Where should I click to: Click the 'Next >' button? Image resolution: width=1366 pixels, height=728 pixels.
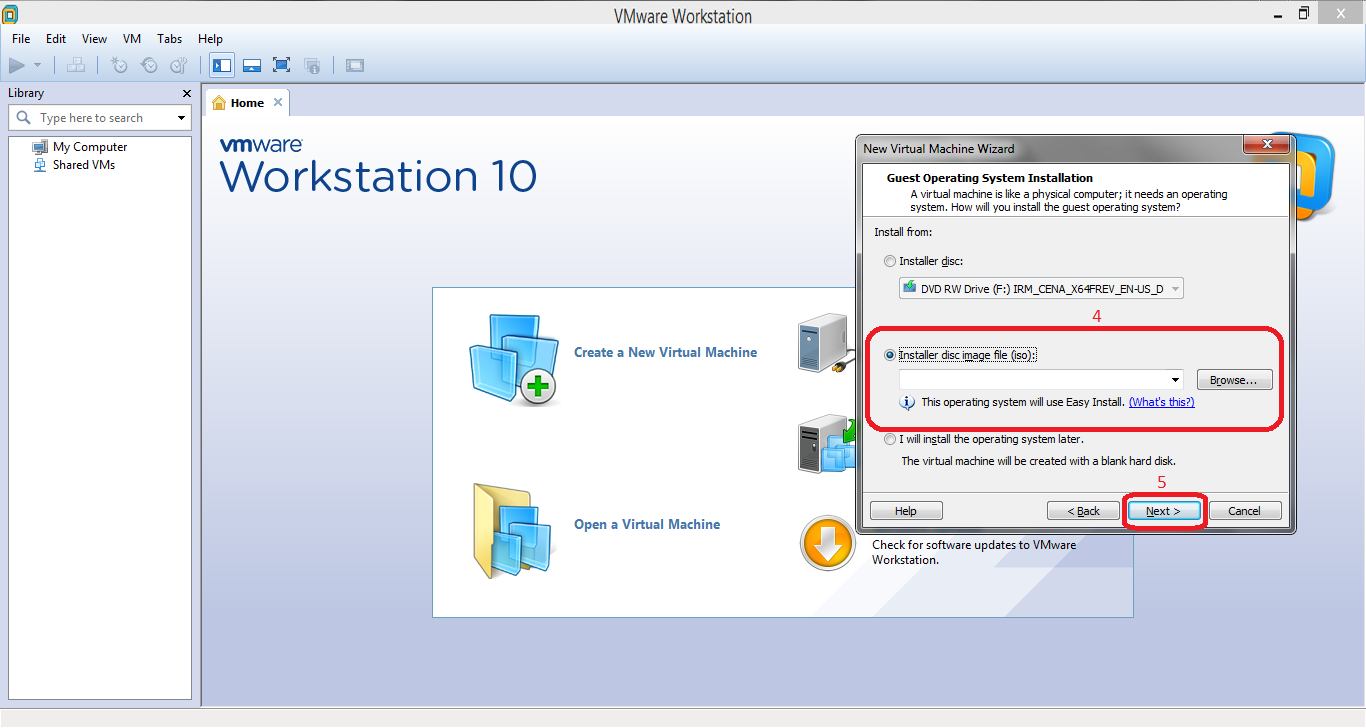pos(1163,511)
